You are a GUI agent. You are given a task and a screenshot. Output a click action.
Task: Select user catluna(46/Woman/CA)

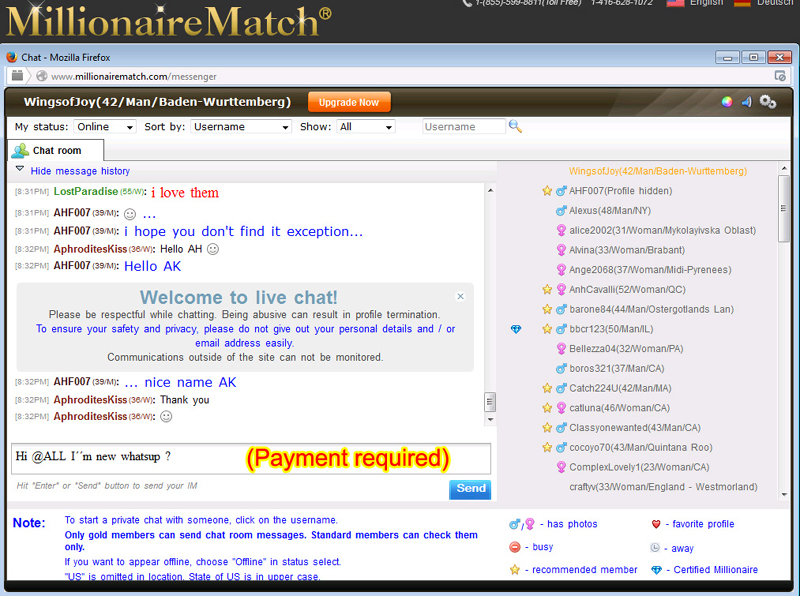click(x=619, y=408)
